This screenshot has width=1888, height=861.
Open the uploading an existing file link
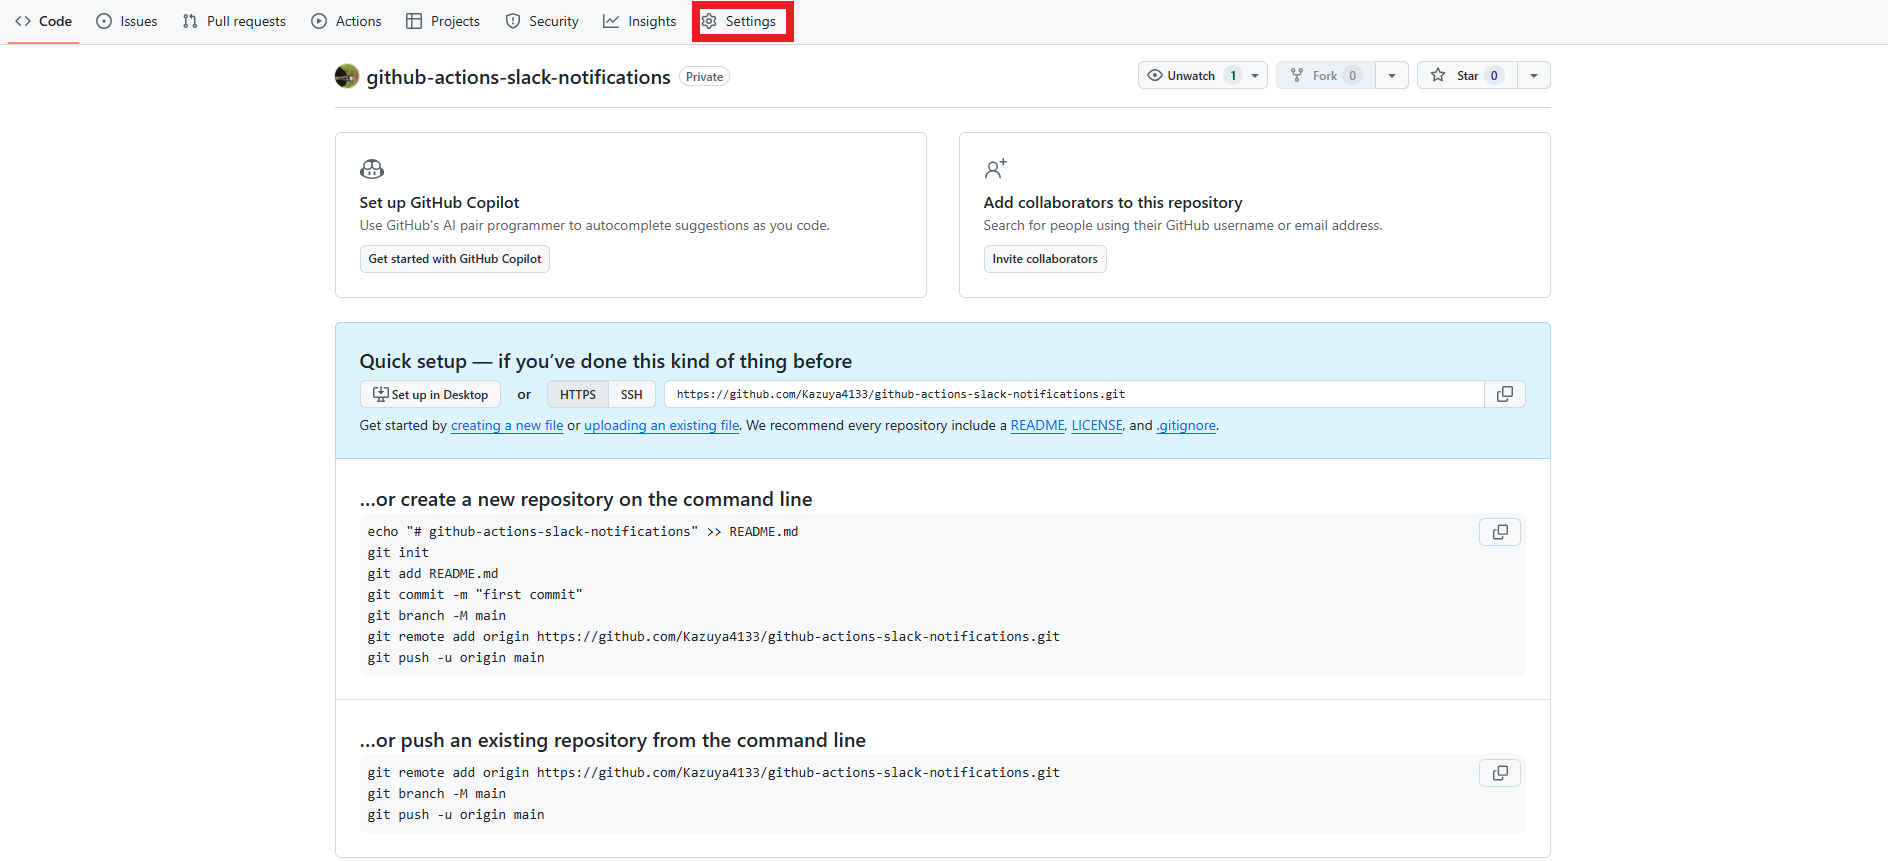tap(662, 425)
